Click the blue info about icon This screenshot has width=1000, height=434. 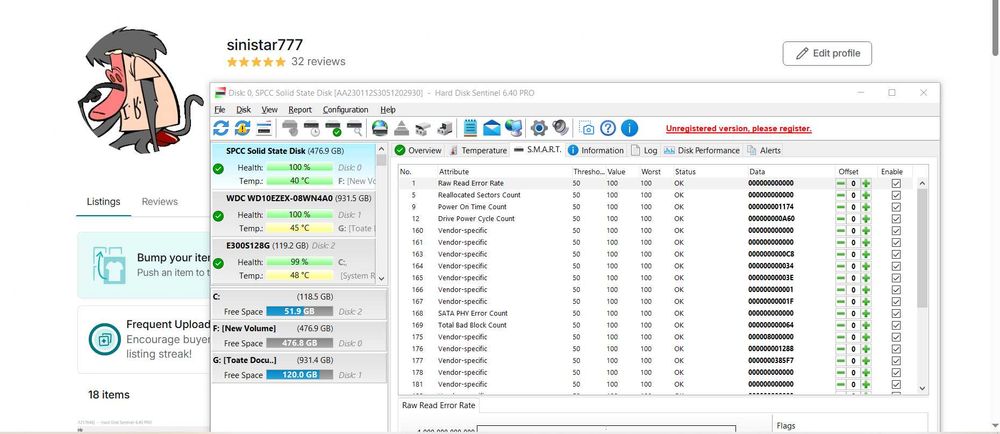(x=629, y=128)
